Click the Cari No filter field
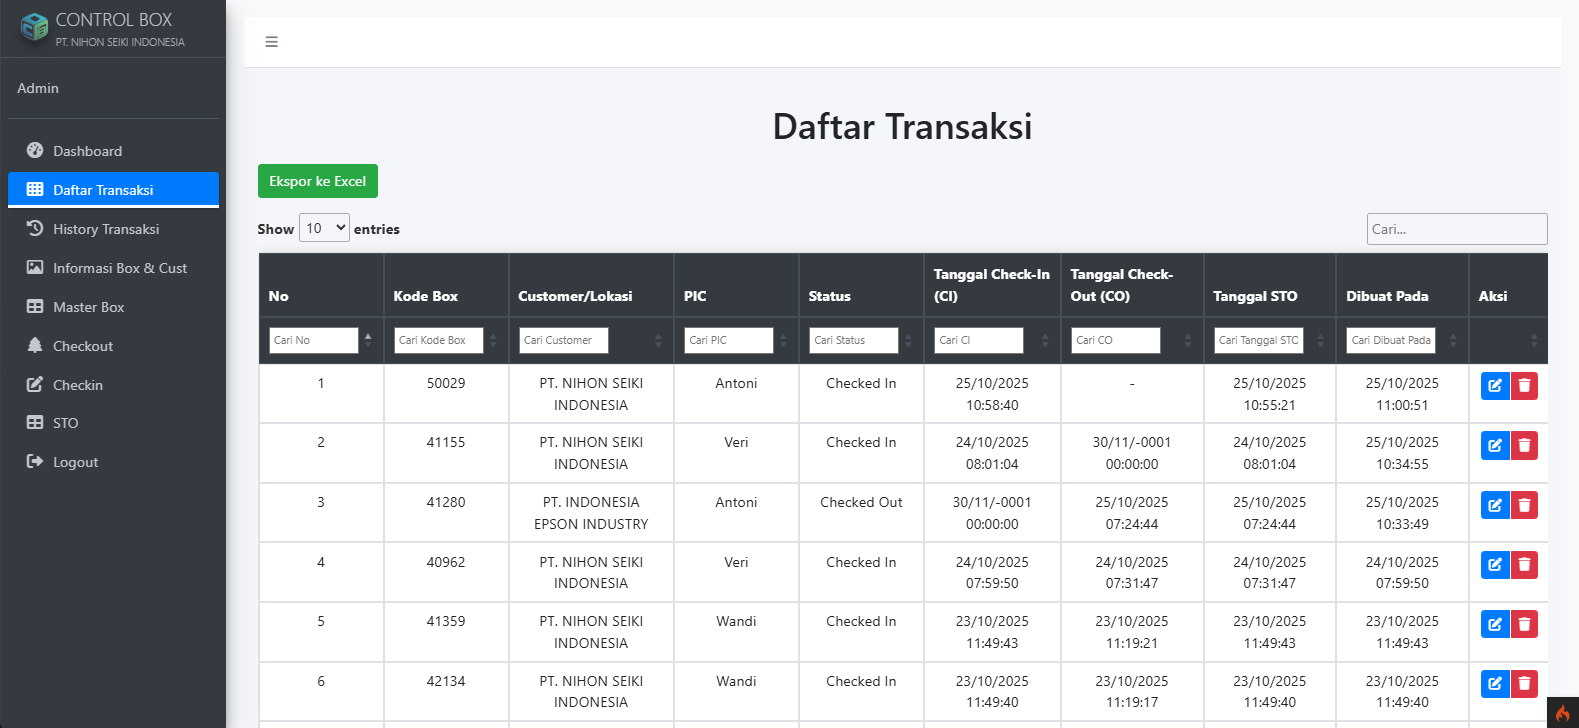 pyautogui.click(x=314, y=340)
